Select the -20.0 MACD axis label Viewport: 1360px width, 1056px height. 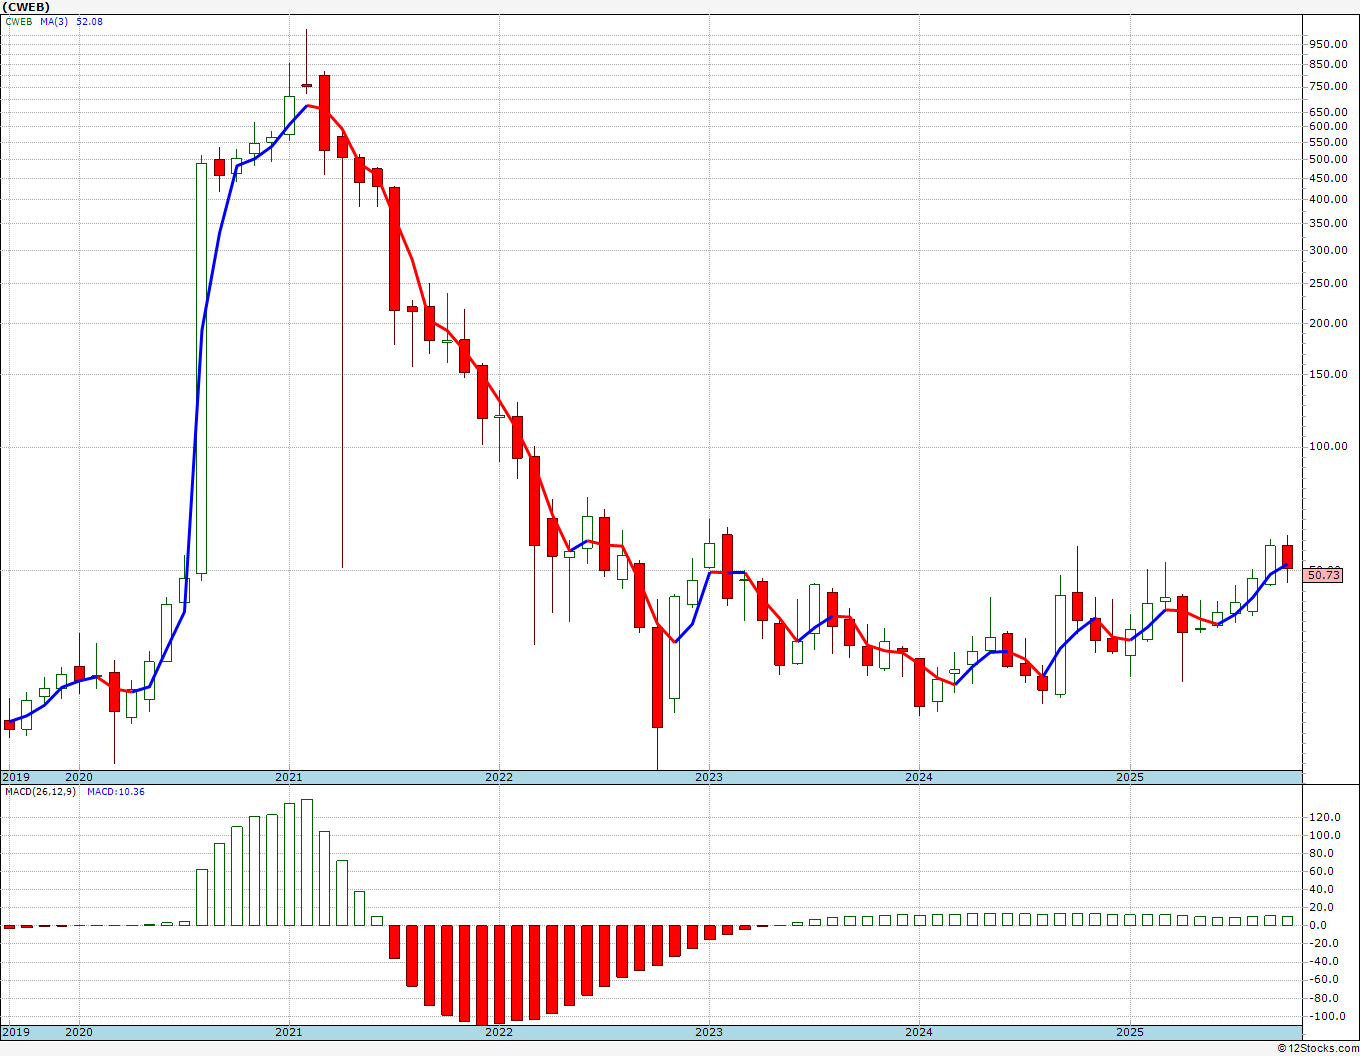coord(1322,944)
